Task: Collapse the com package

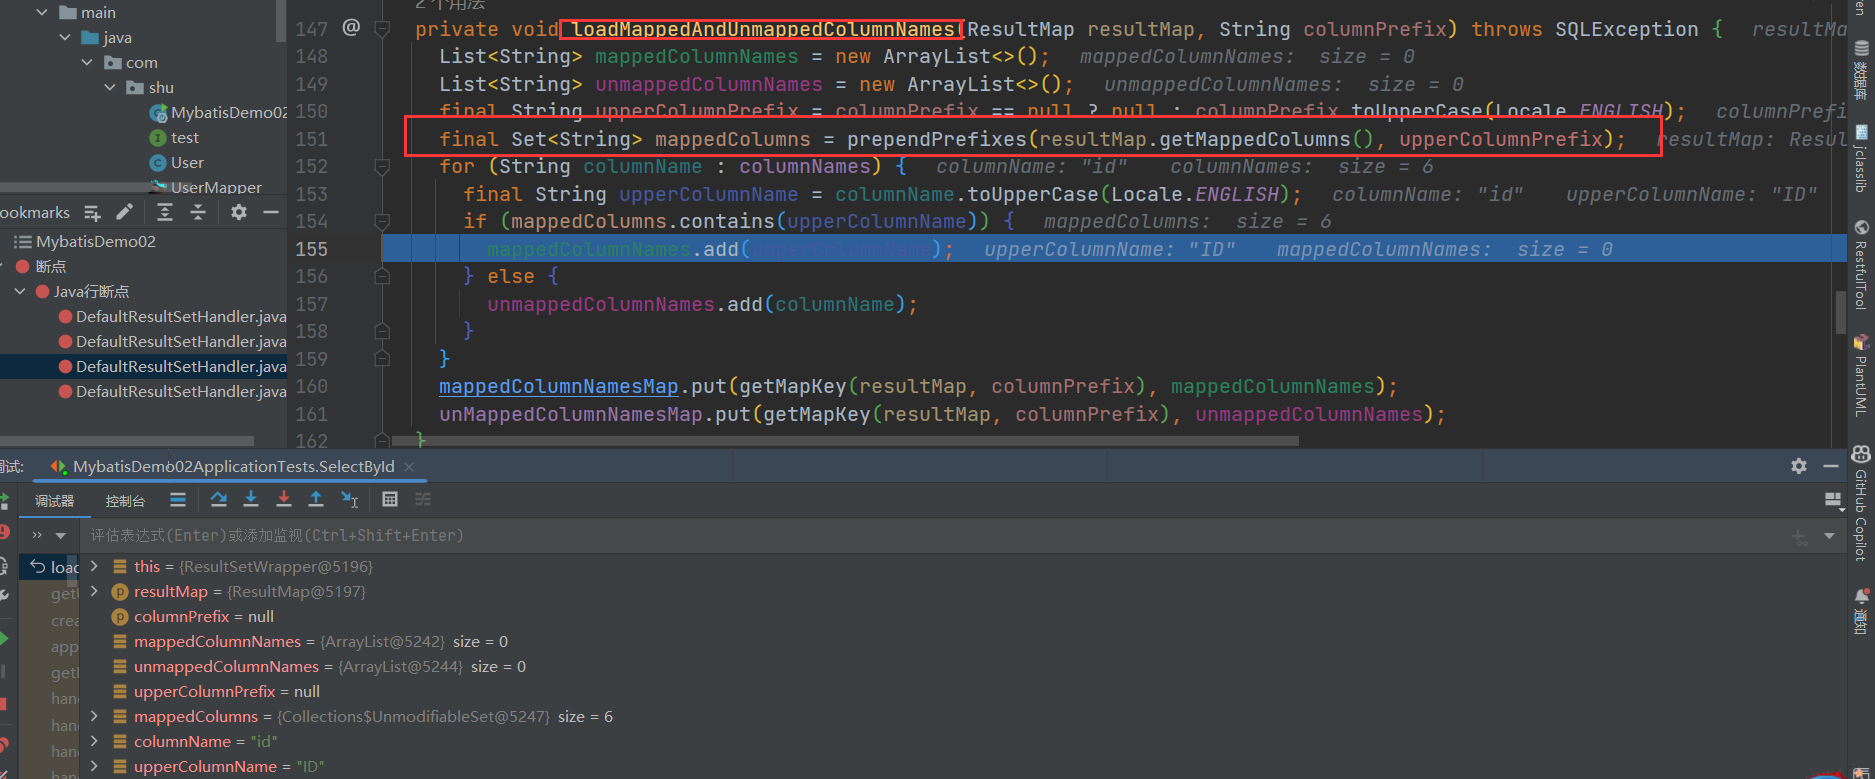Action: pyautogui.click(x=87, y=62)
